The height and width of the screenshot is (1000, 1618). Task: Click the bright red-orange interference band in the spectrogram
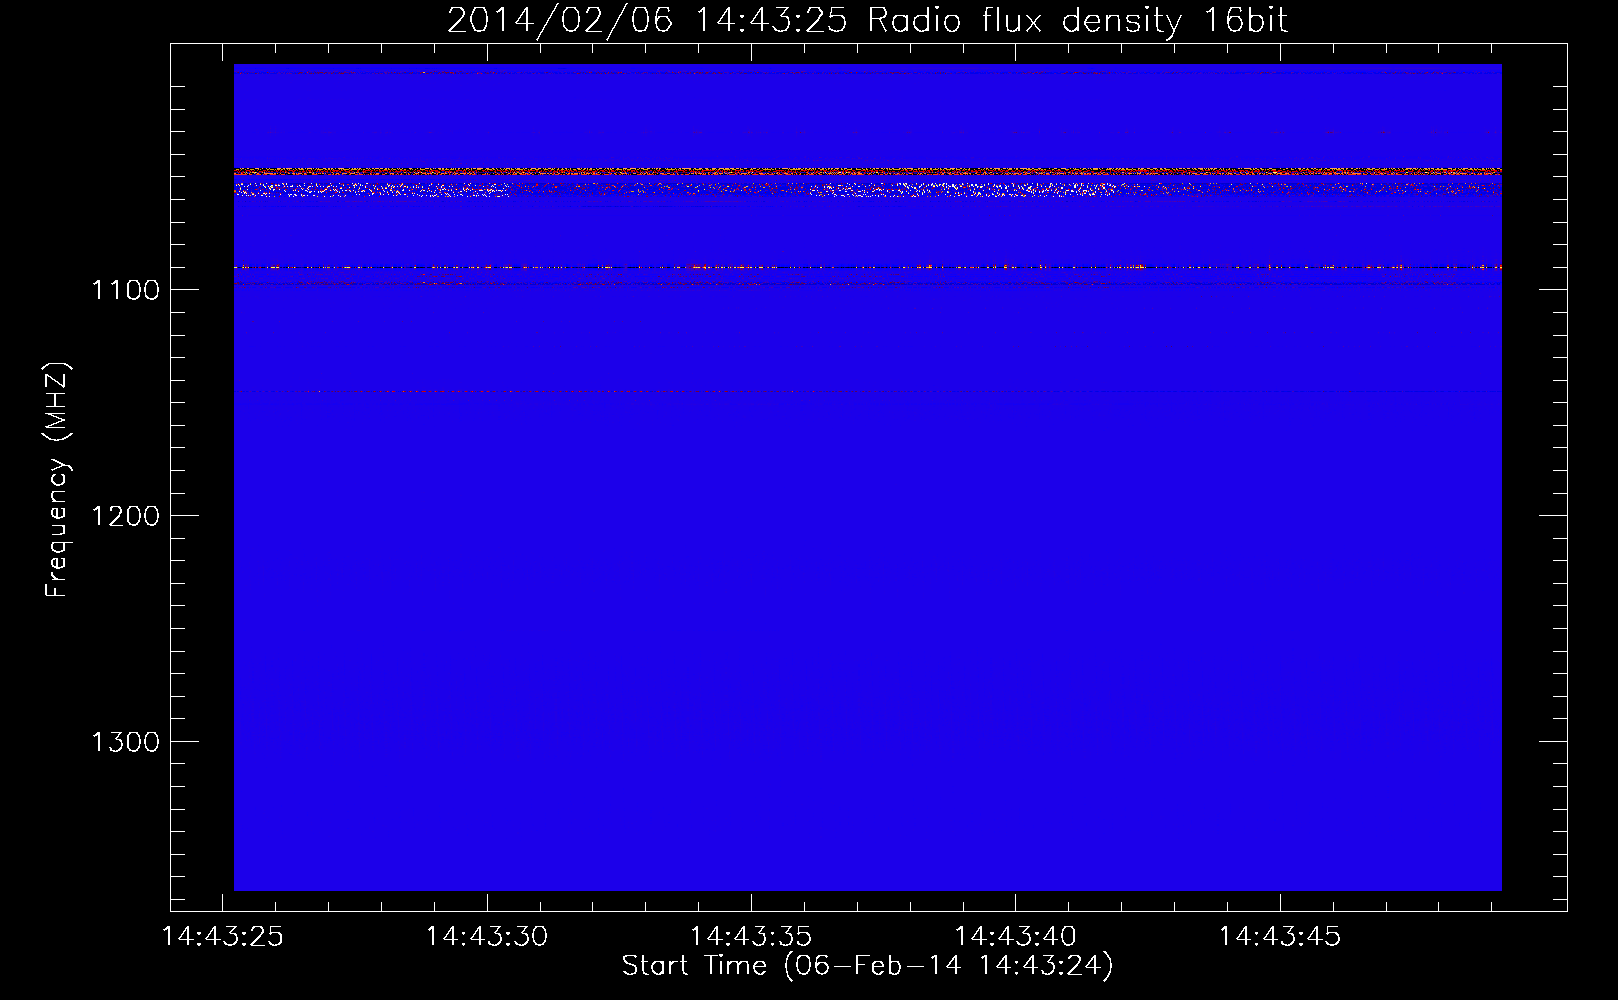pyautogui.click(x=867, y=172)
